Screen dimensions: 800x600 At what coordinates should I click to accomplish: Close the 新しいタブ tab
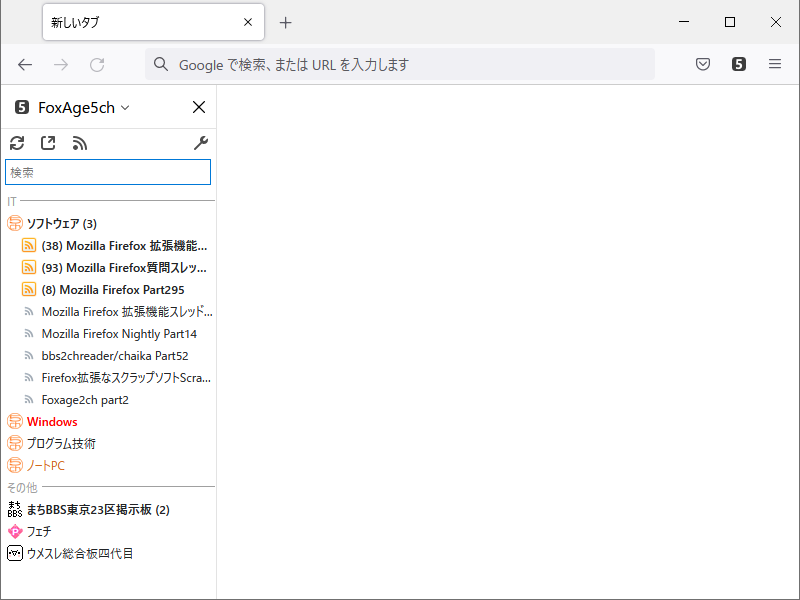click(x=248, y=22)
